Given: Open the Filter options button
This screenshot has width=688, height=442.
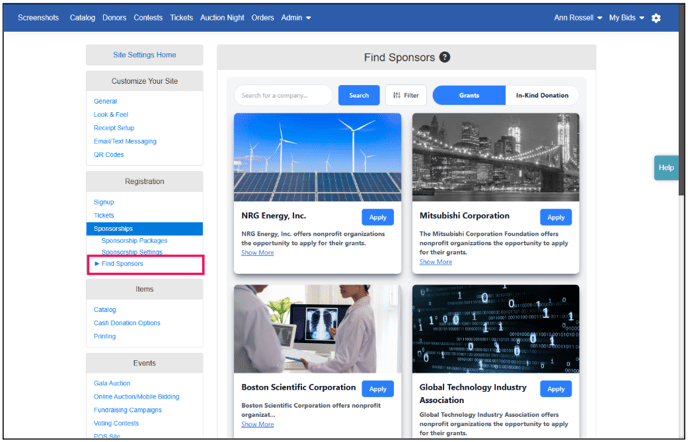Looking at the screenshot, I should click(406, 95).
